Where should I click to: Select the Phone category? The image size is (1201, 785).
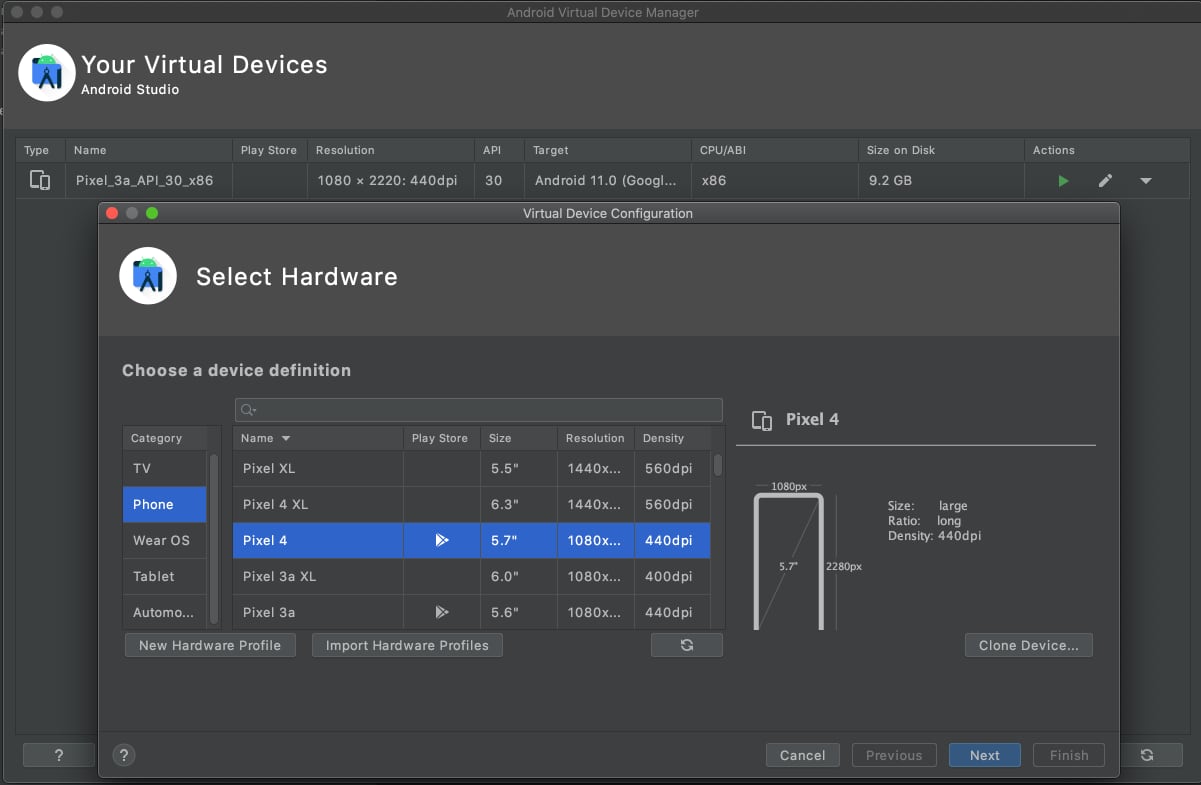(x=165, y=504)
